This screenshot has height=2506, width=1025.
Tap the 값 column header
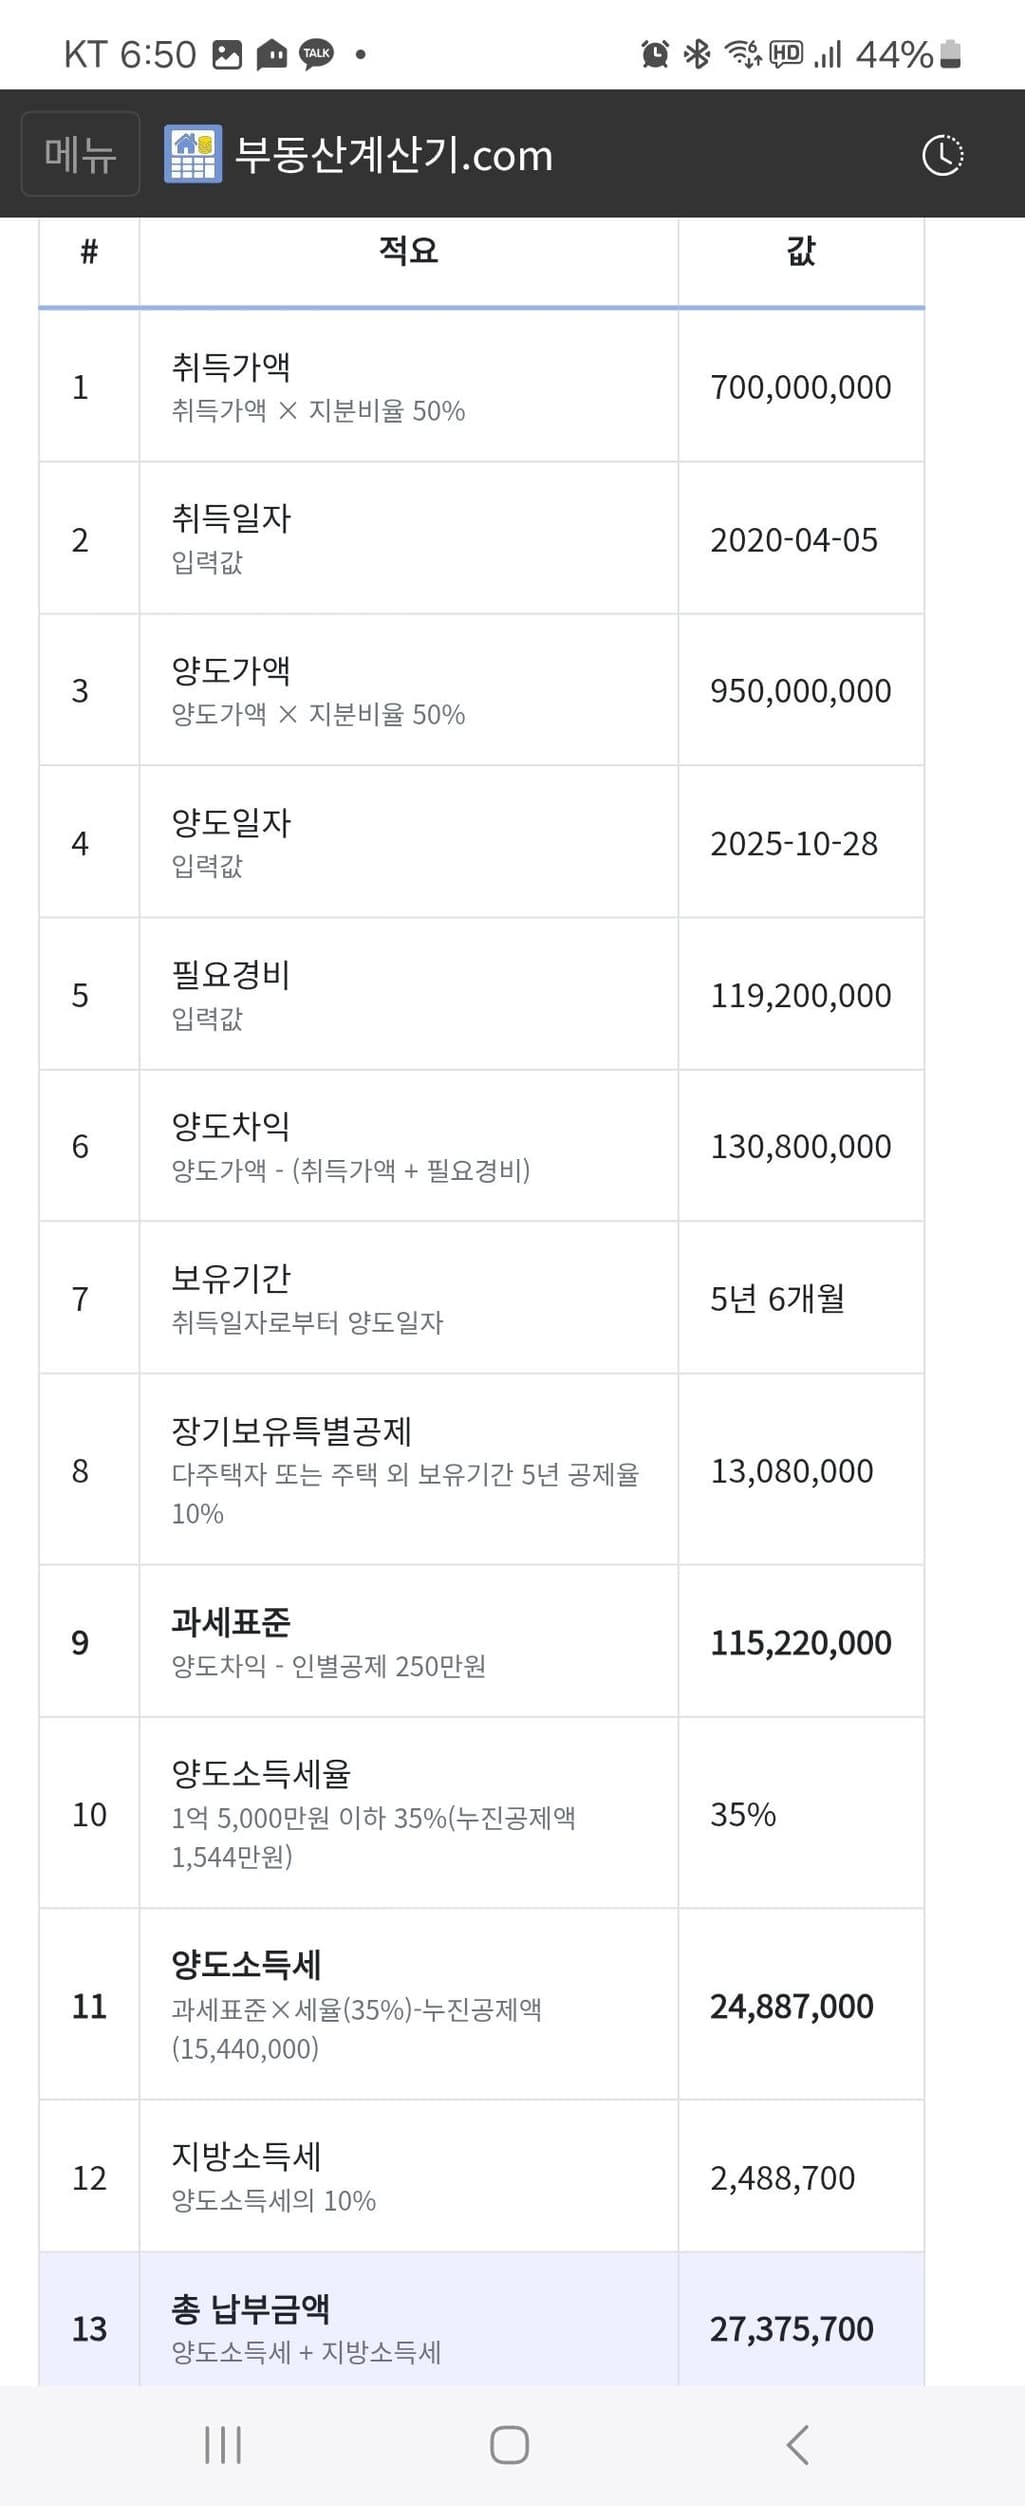click(x=801, y=251)
